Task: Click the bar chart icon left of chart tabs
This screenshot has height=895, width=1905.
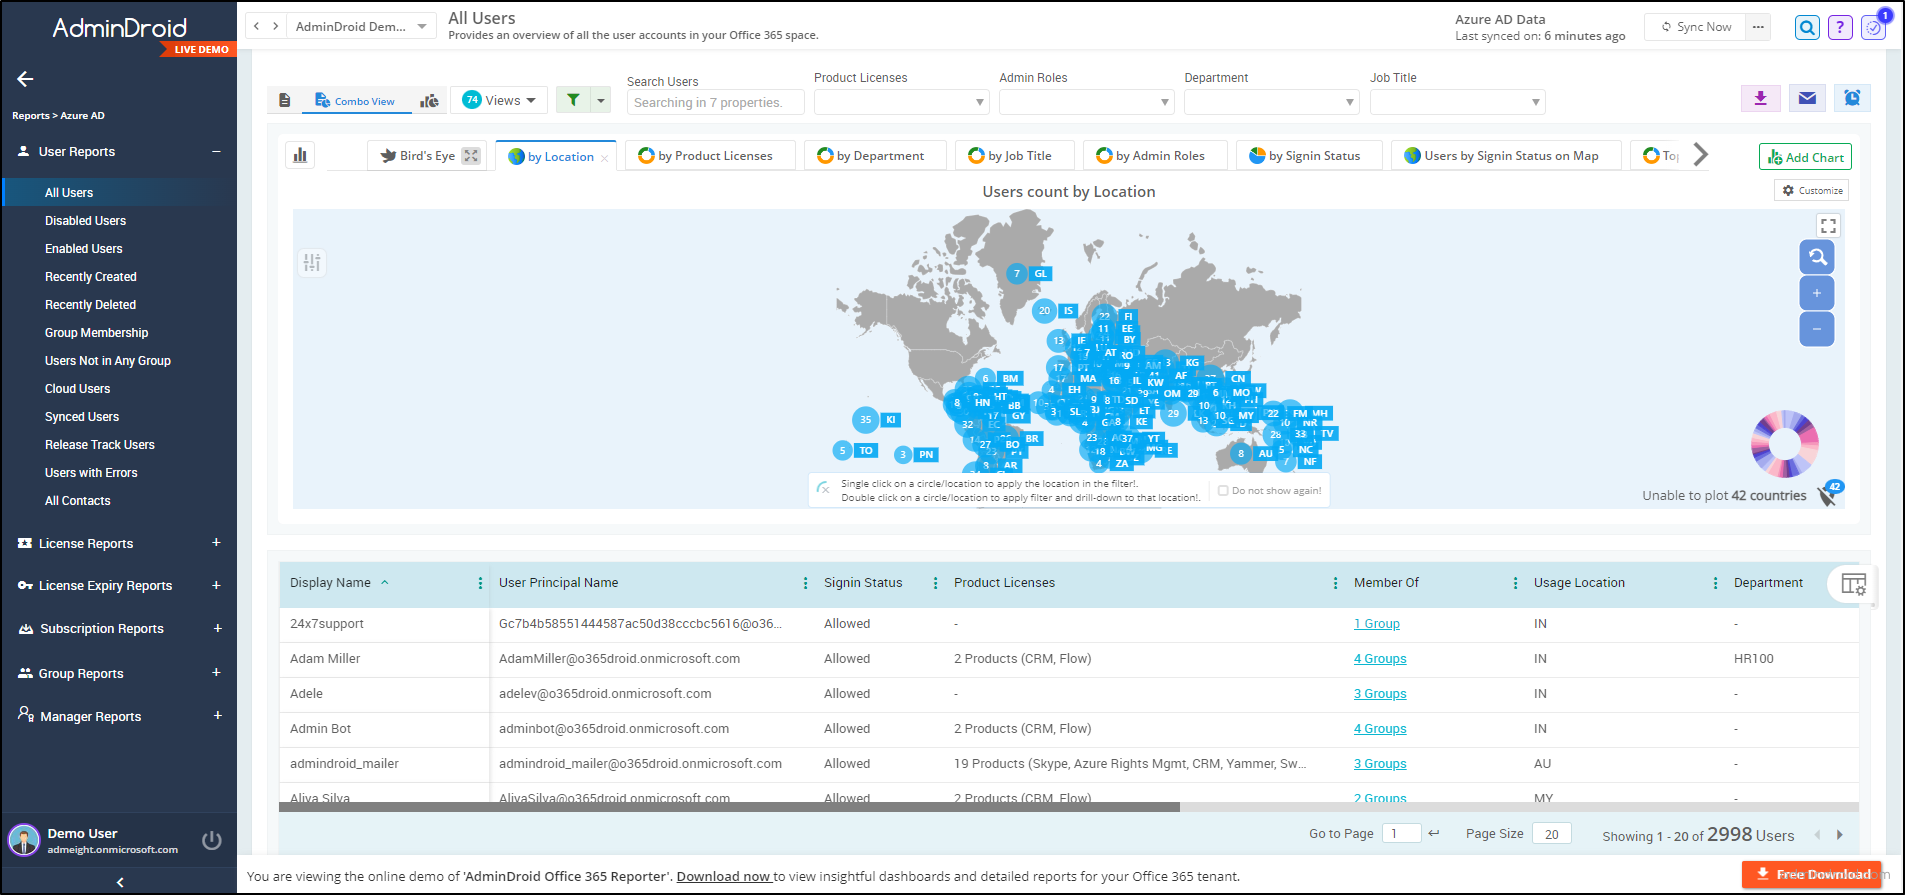Action: point(300,155)
